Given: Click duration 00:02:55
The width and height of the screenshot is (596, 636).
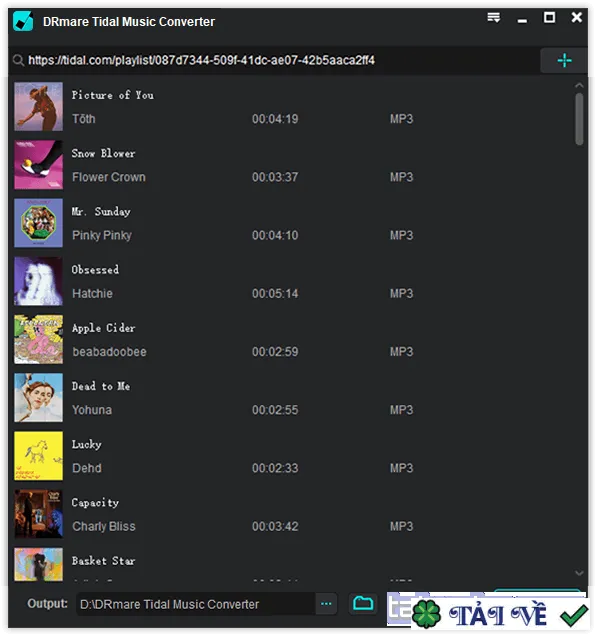Looking at the screenshot, I should coord(275,410).
